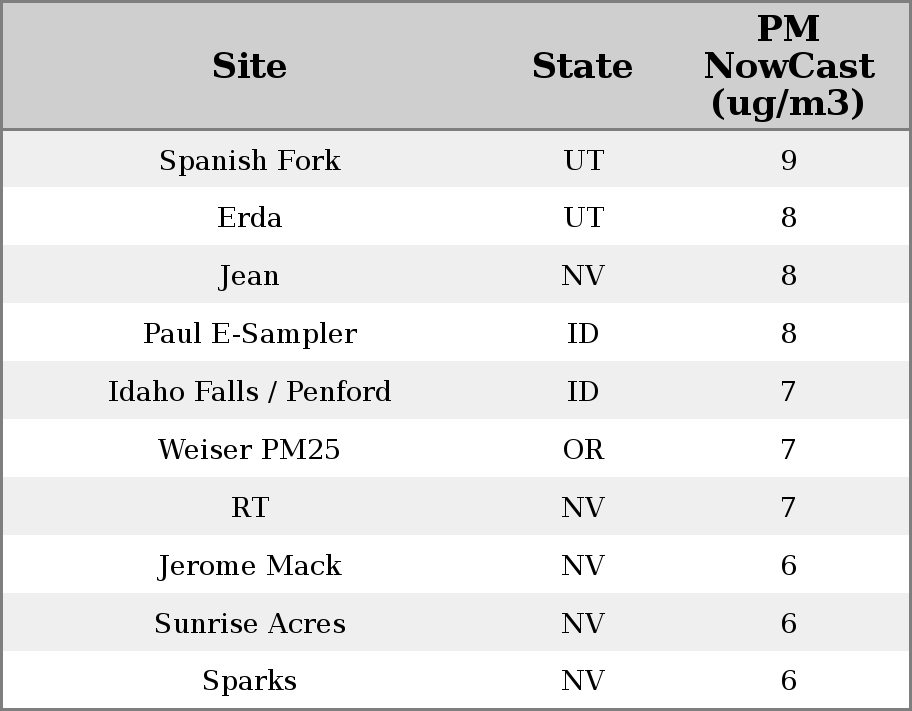Click the Jean site cell
This screenshot has width=912, height=711.
tap(249, 276)
